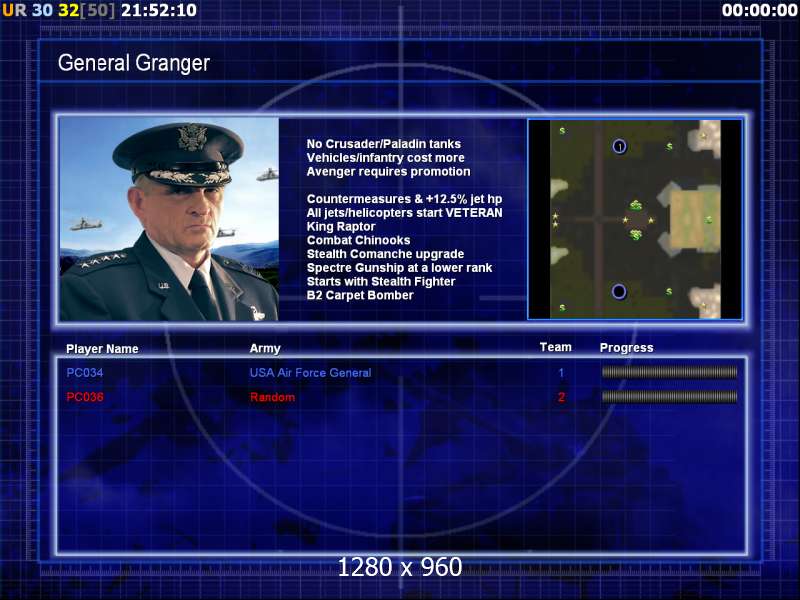Click 'Spectre Gunship at a lower rank' line
Image resolution: width=800 pixels, height=600 pixels.
click(x=399, y=268)
